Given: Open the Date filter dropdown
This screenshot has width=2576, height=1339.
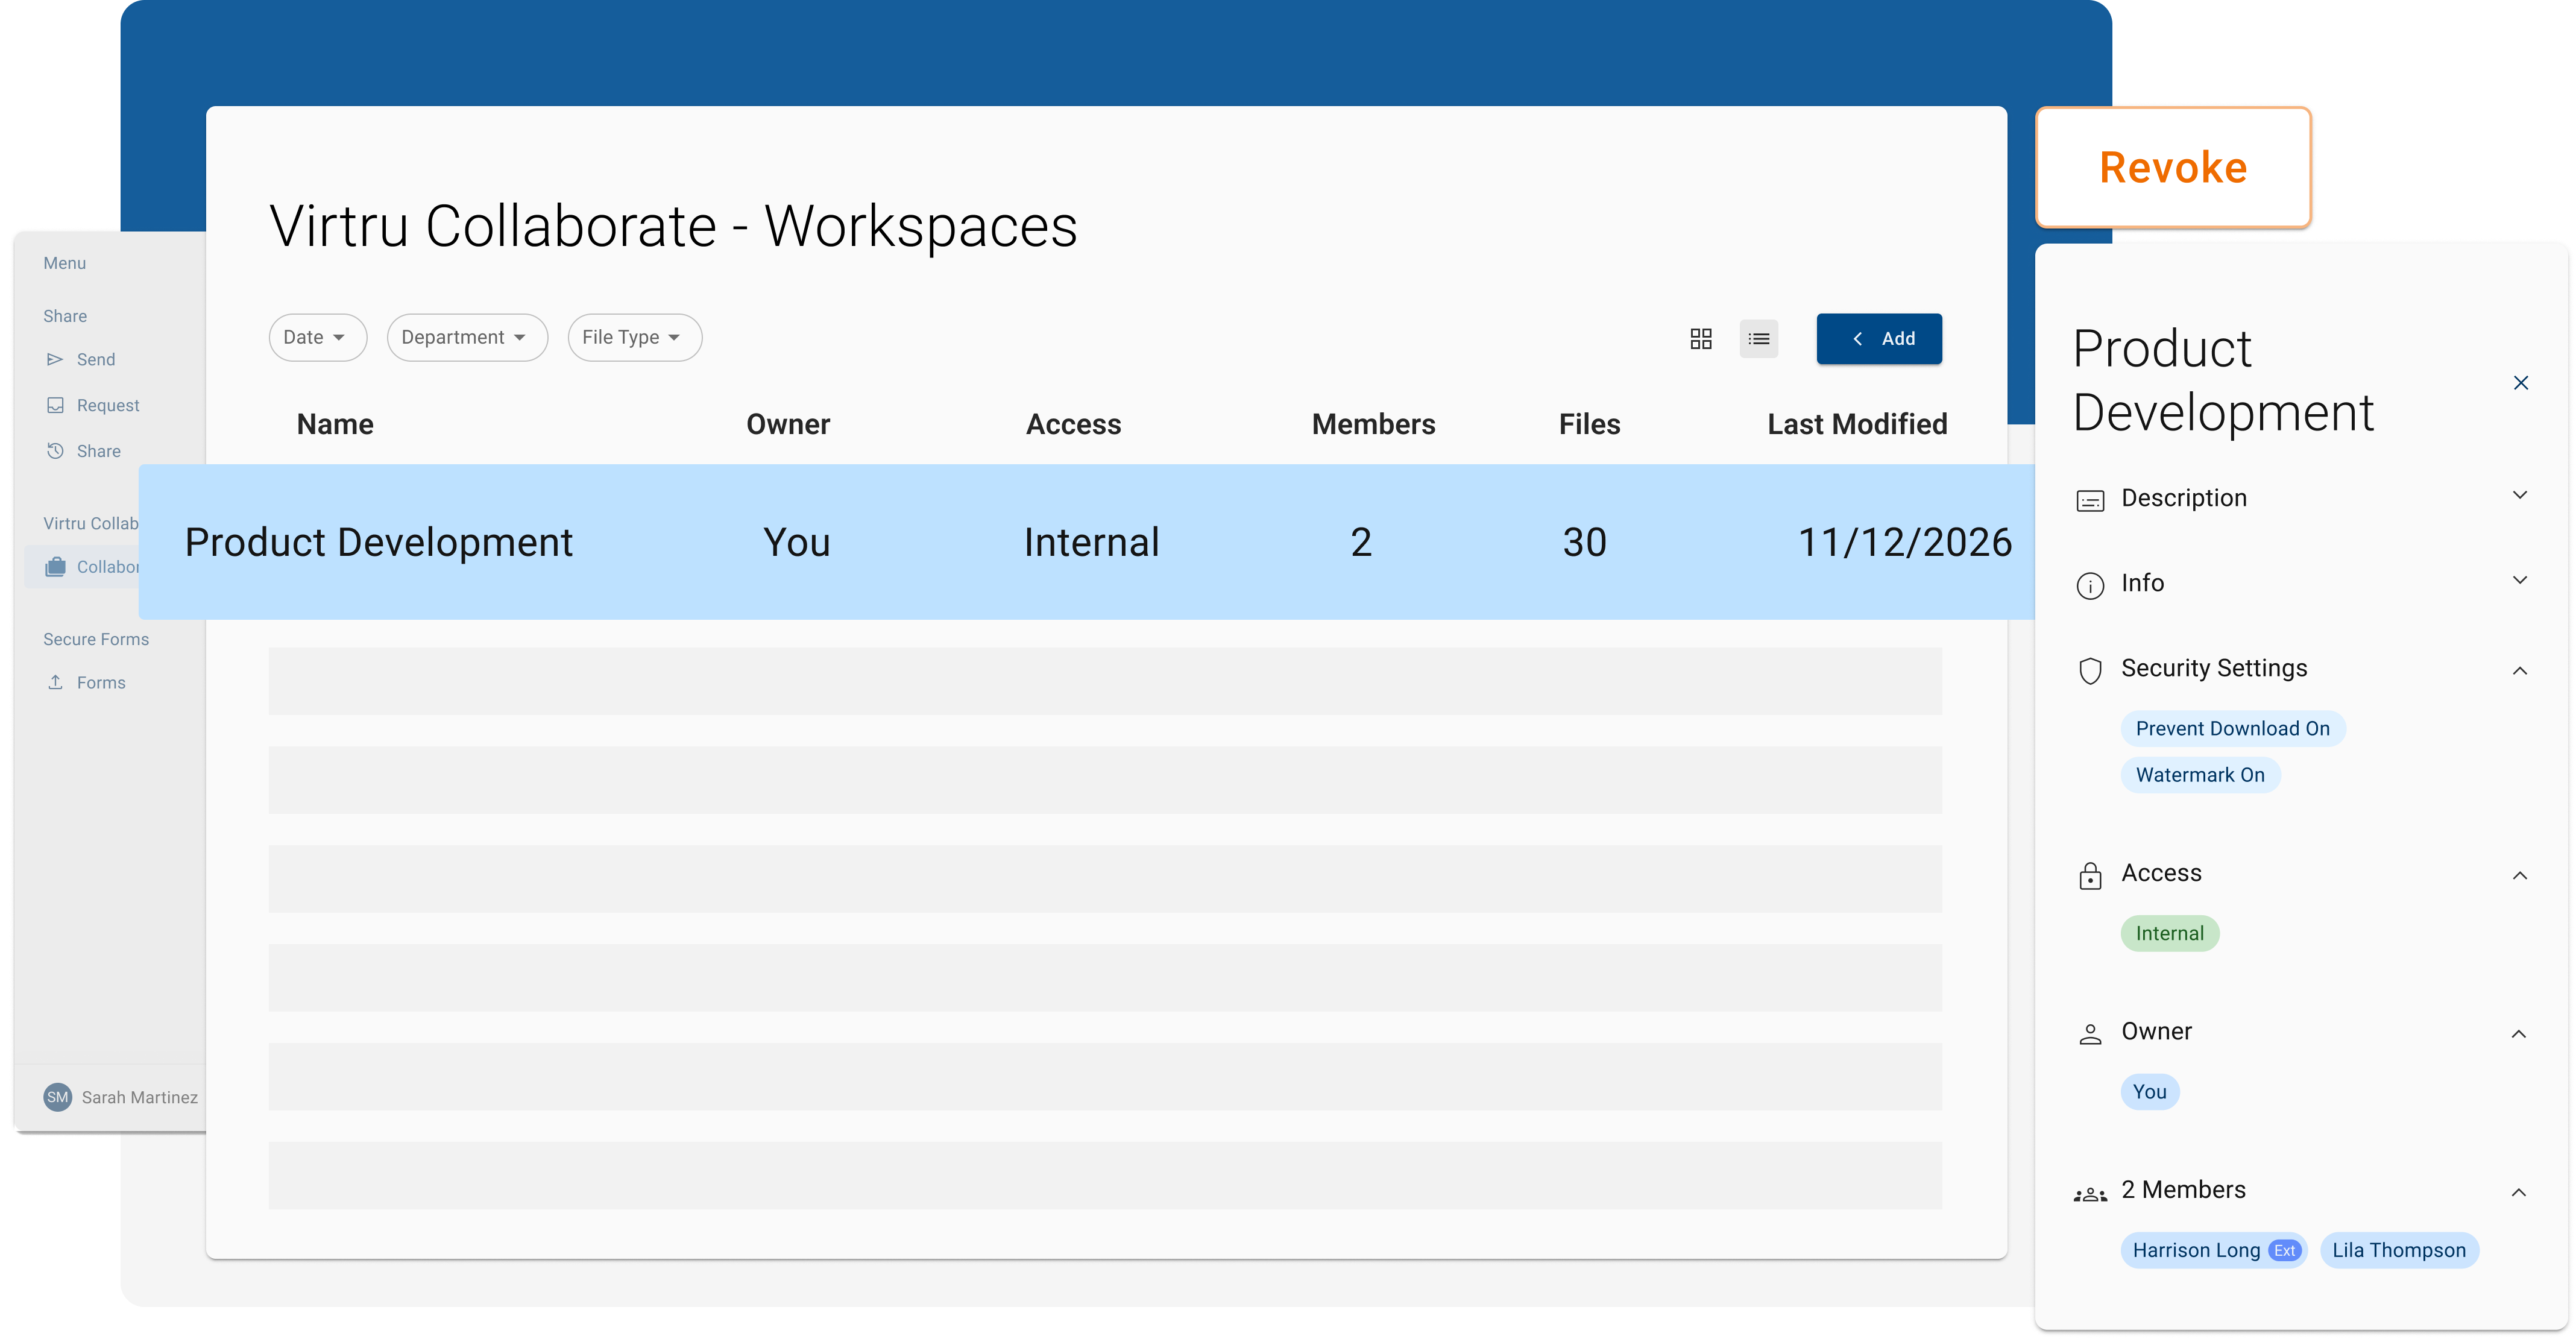Looking at the screenshot, I should tap(317, 338).
